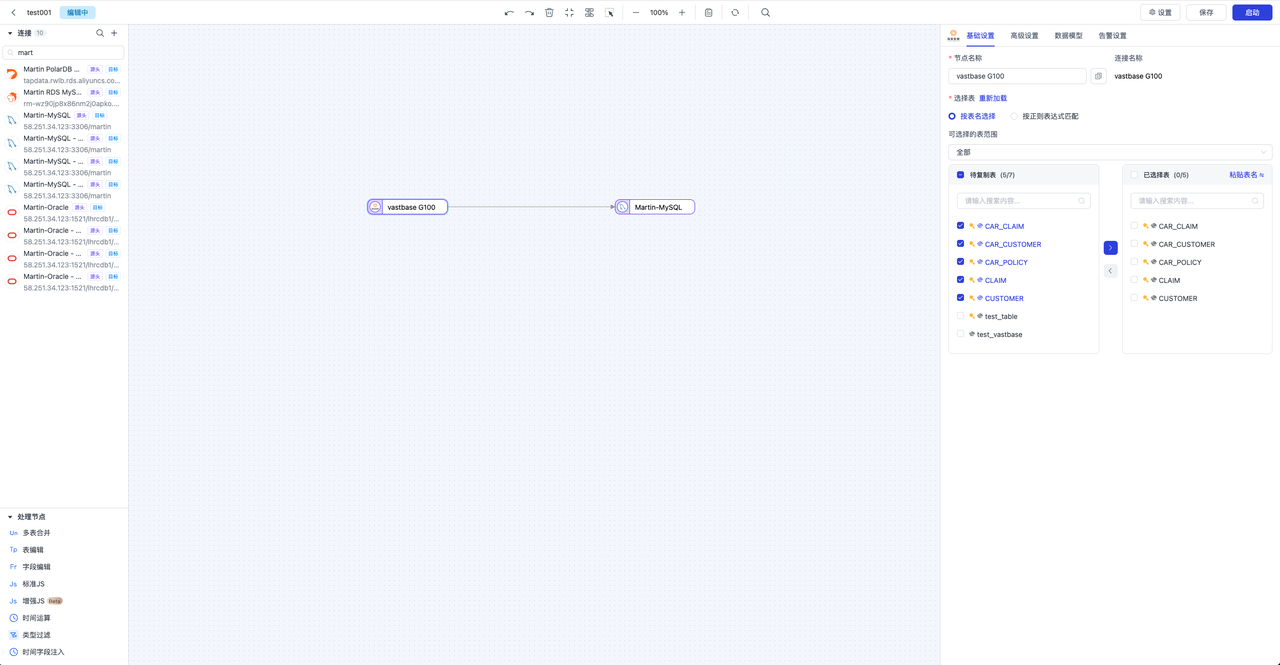
Task: Redo the last canvas action
Action: pyautogui.click(x=529, y=13)
